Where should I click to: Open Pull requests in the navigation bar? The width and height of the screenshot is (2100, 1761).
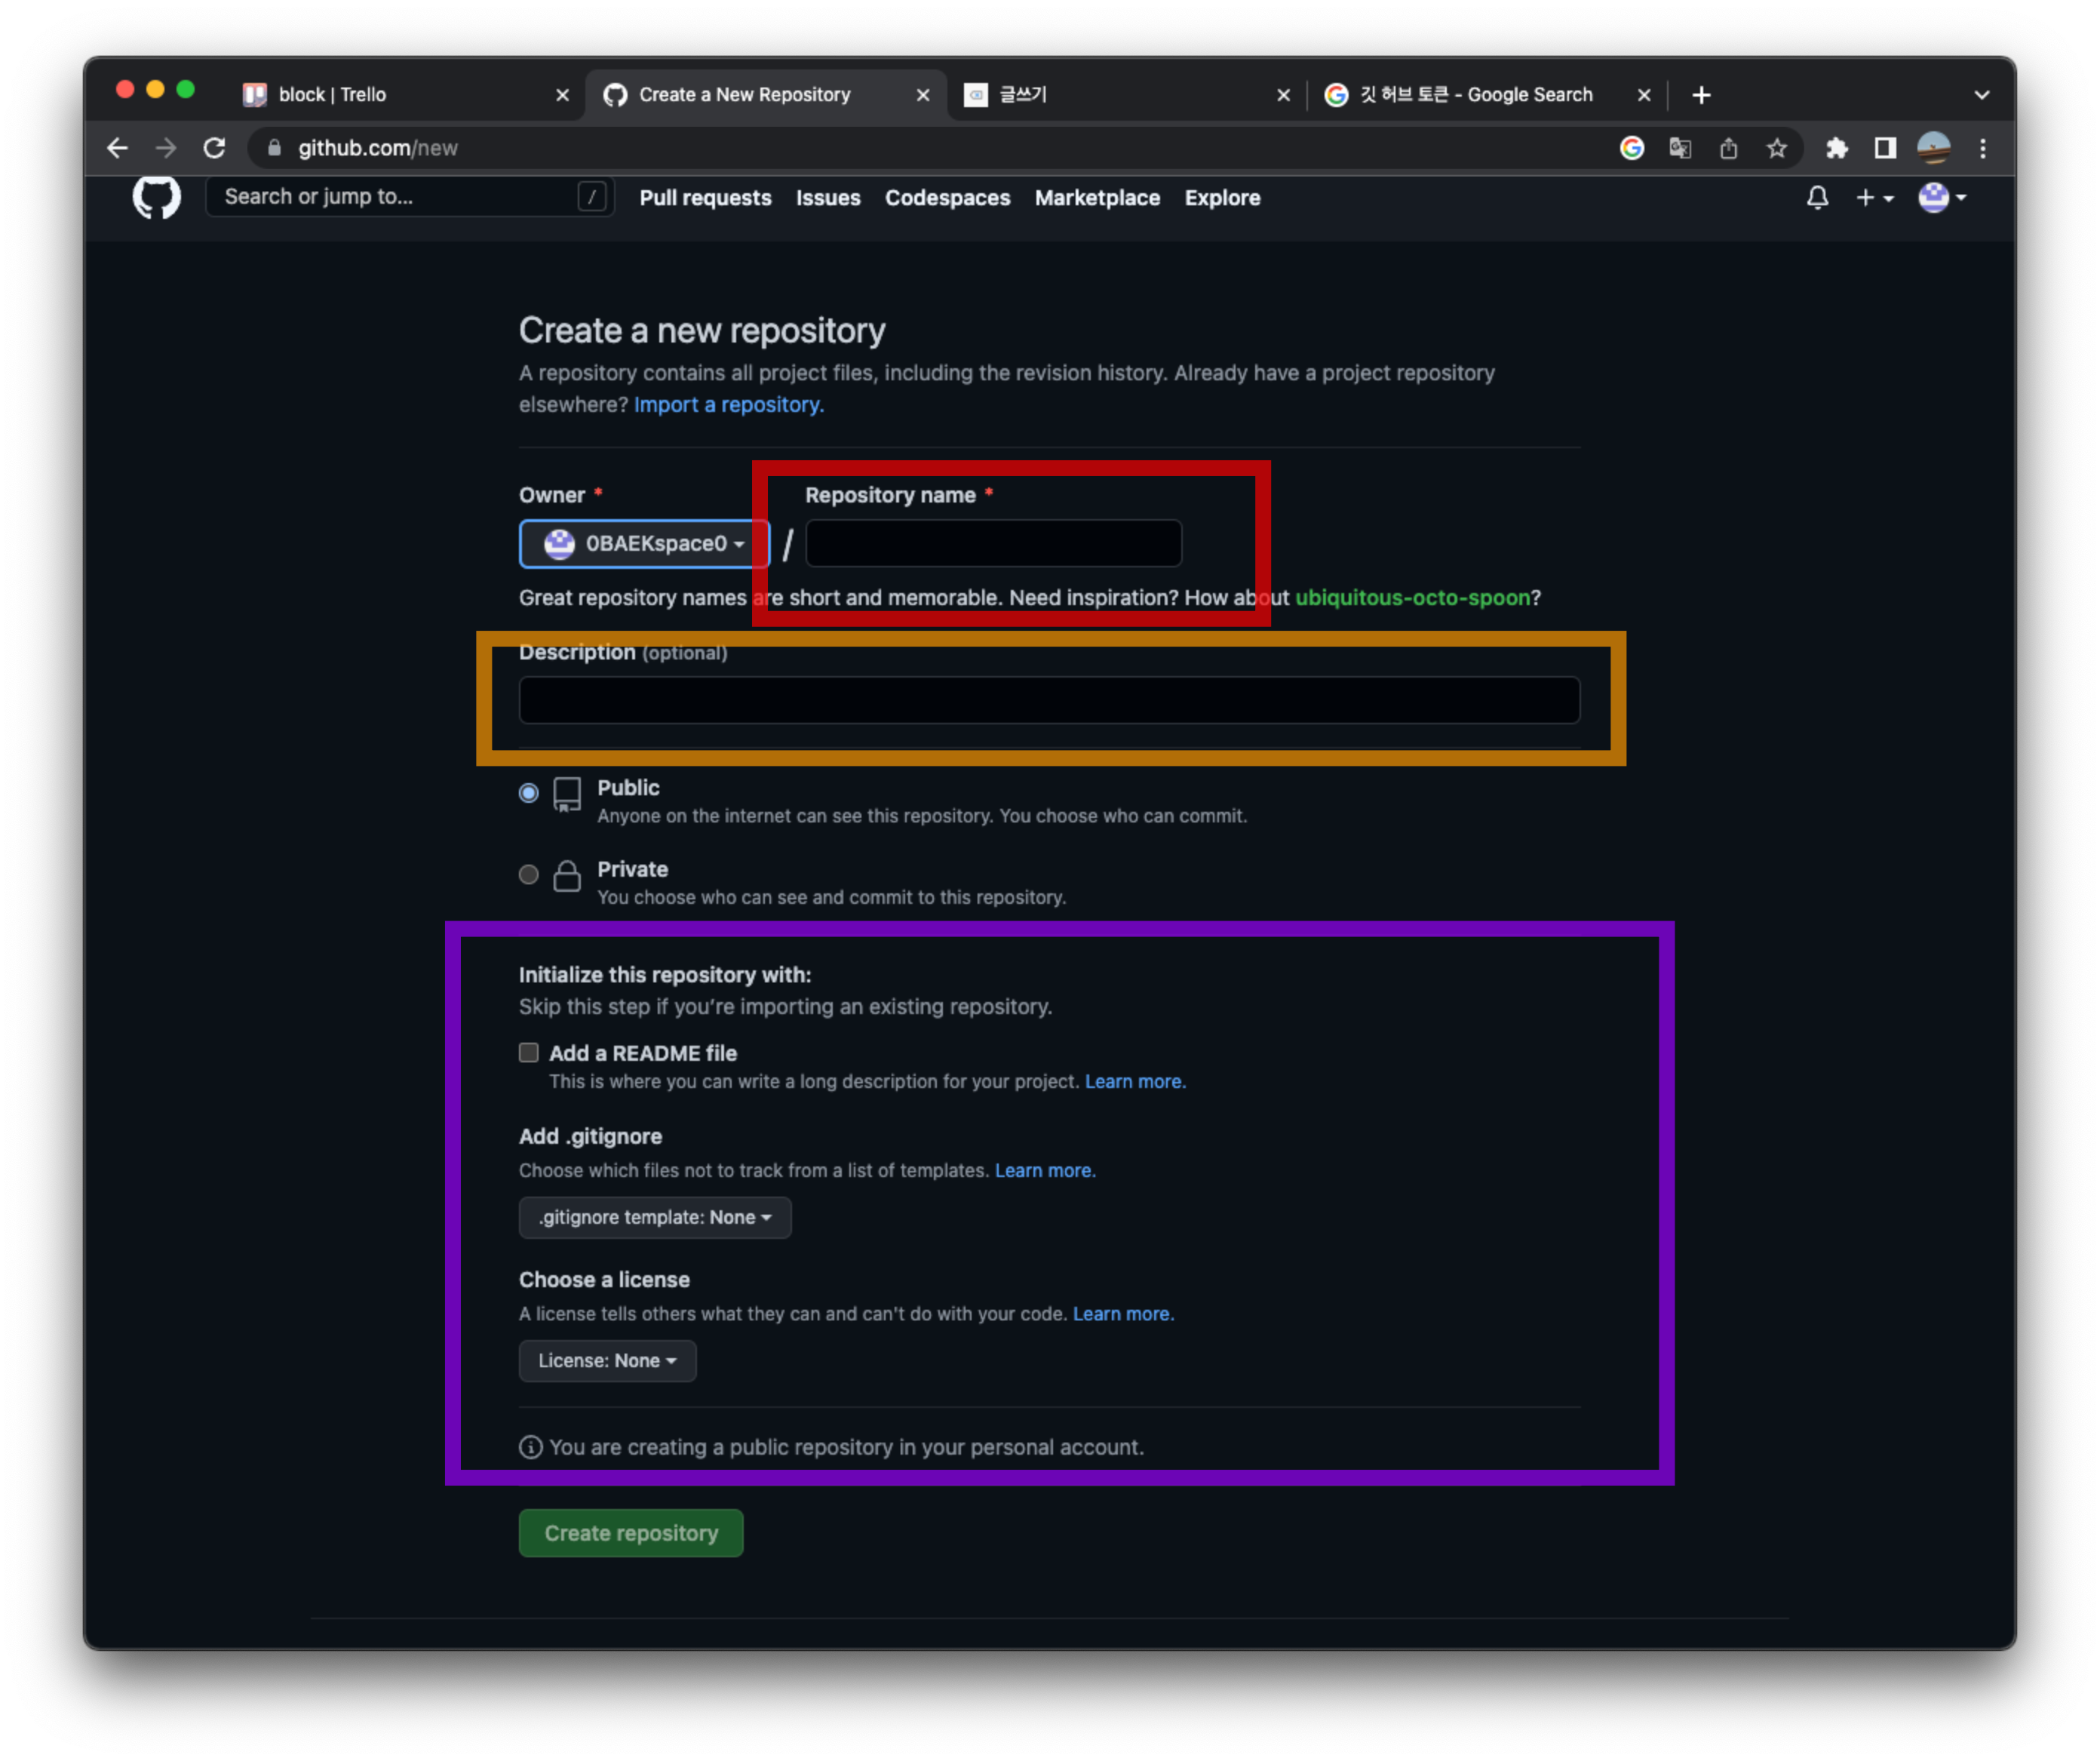[705, 198]
